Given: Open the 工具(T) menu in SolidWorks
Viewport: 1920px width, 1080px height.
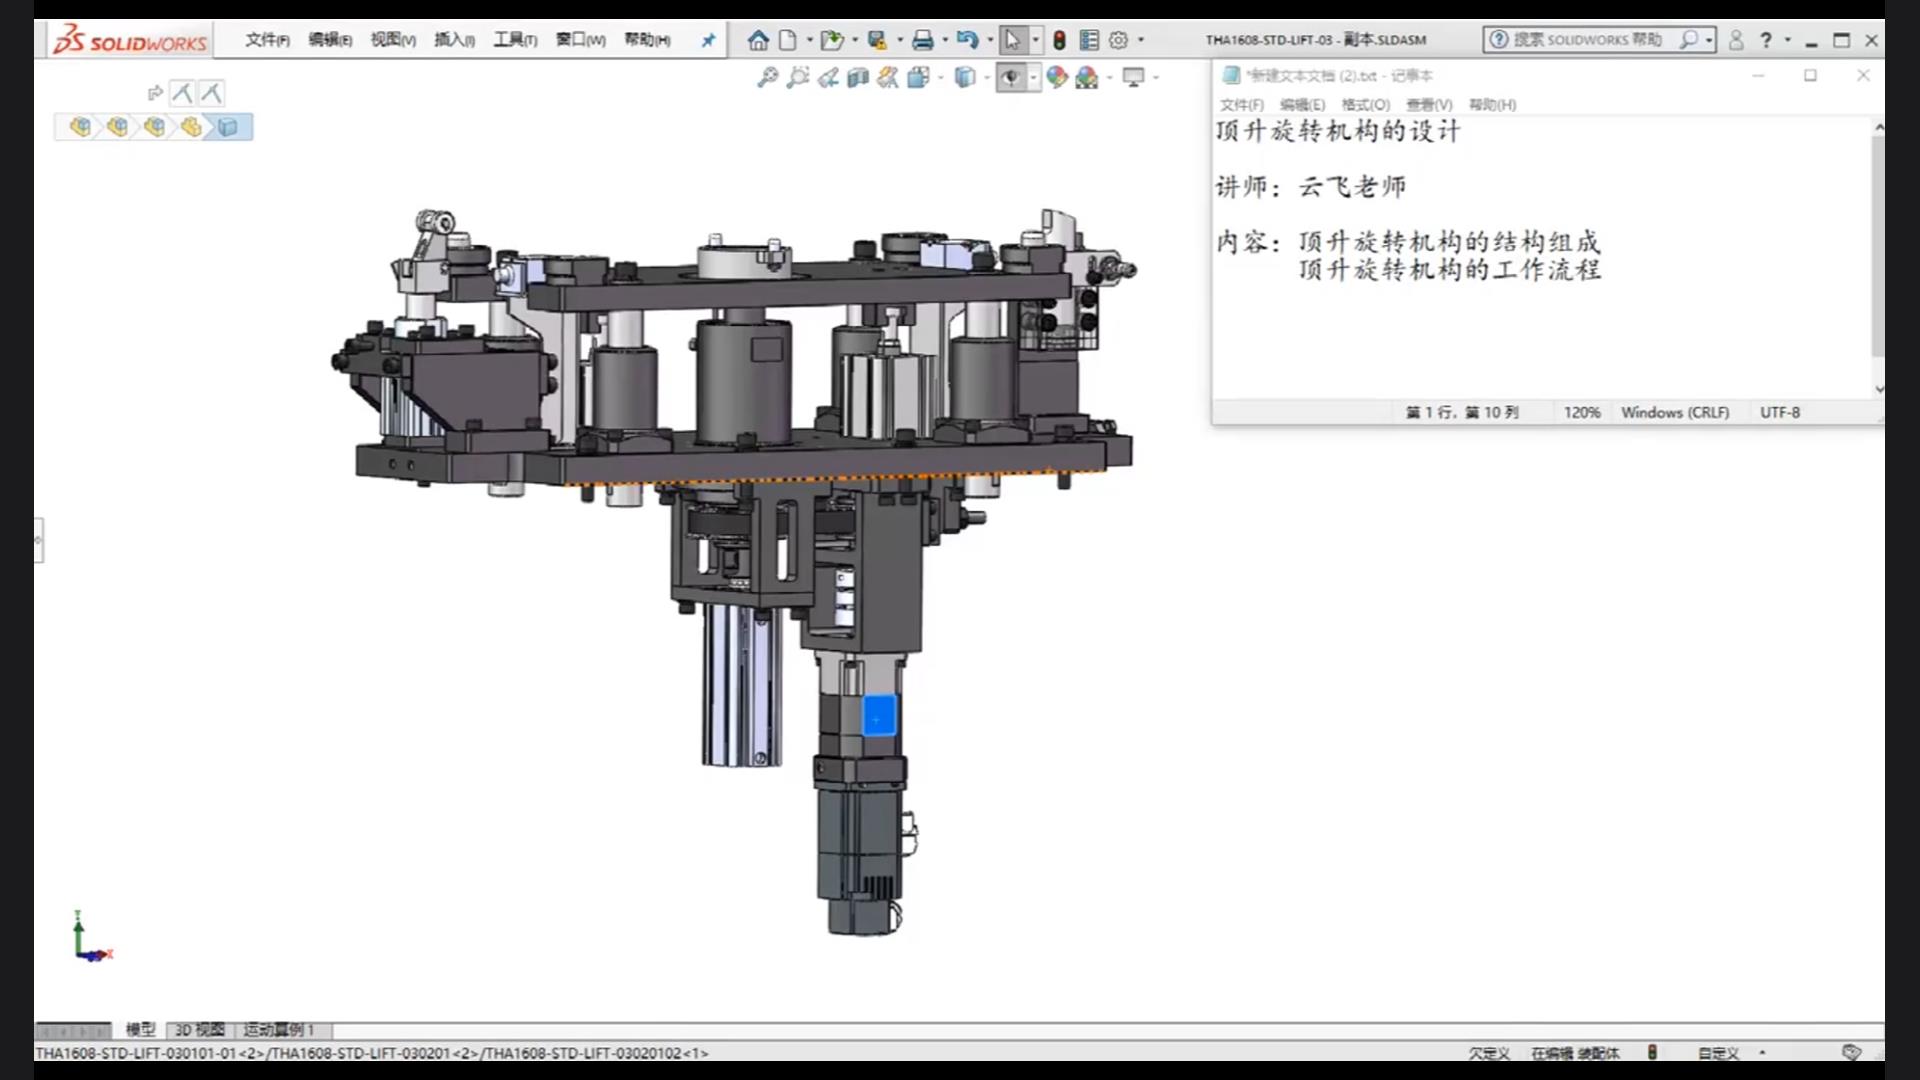Looking at the screenshot, I should click(515, 40).
